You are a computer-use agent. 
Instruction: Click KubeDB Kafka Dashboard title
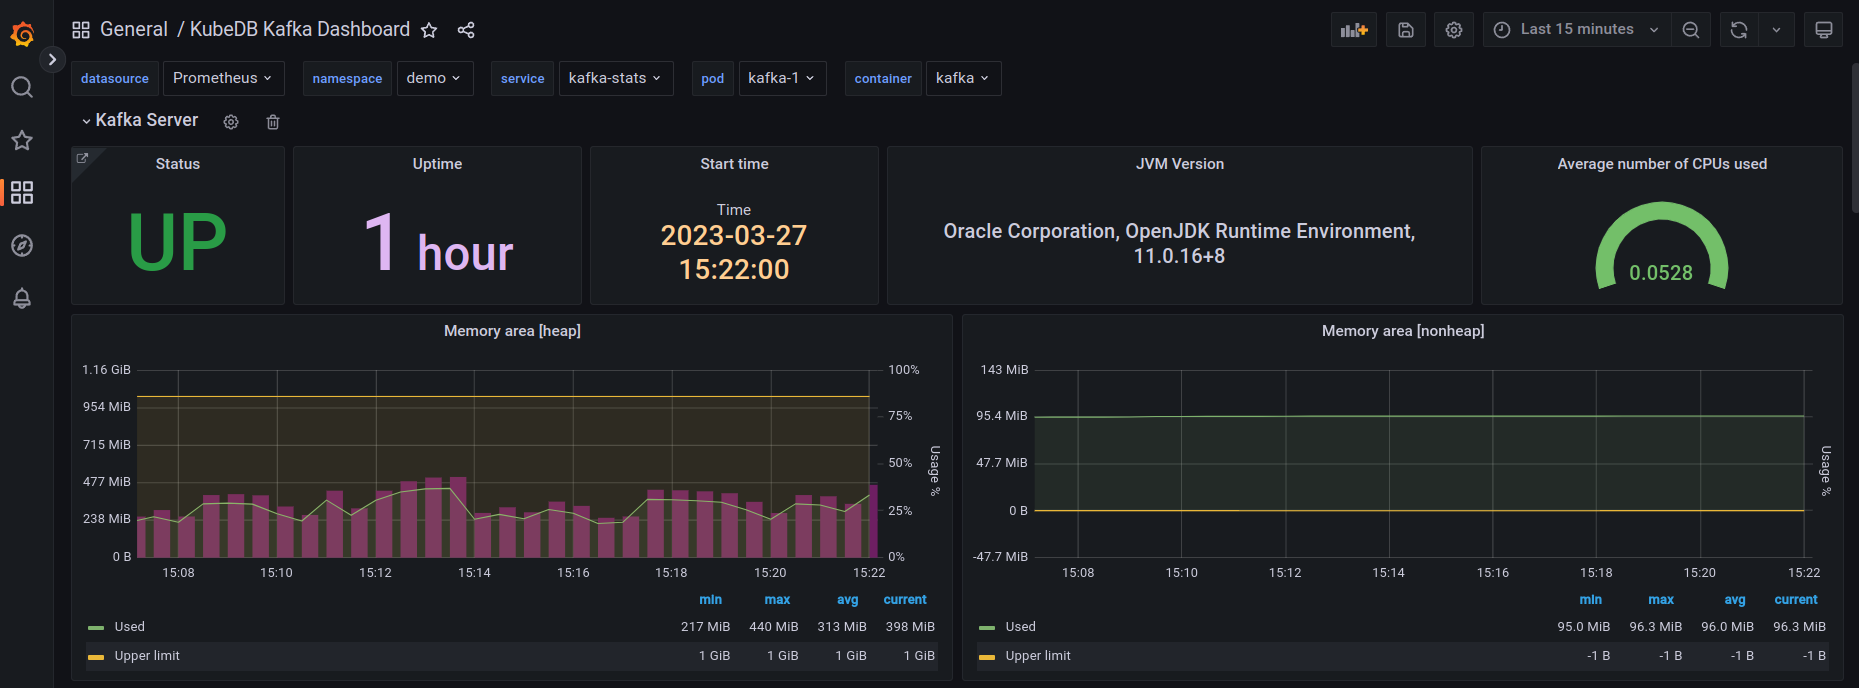300,30
